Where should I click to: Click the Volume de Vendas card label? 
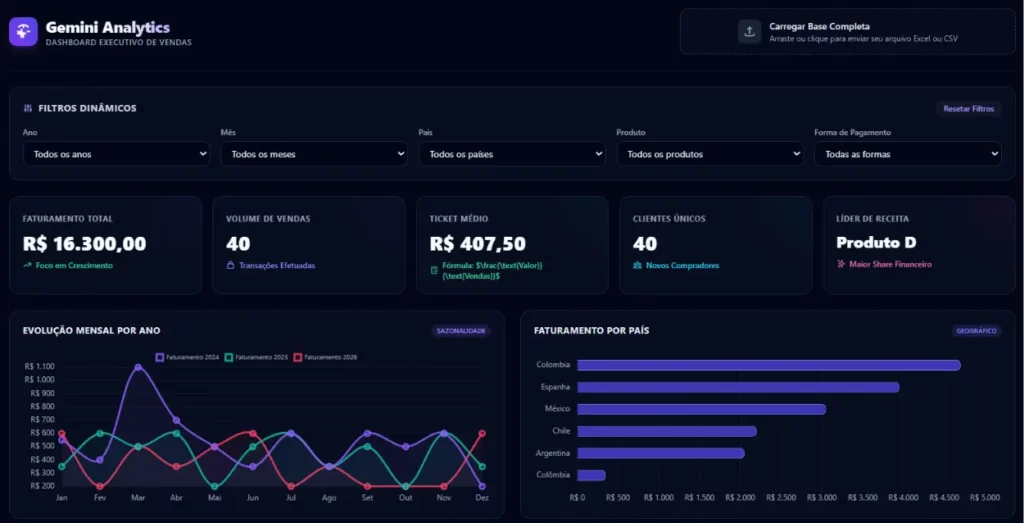[x=268, y=219]
